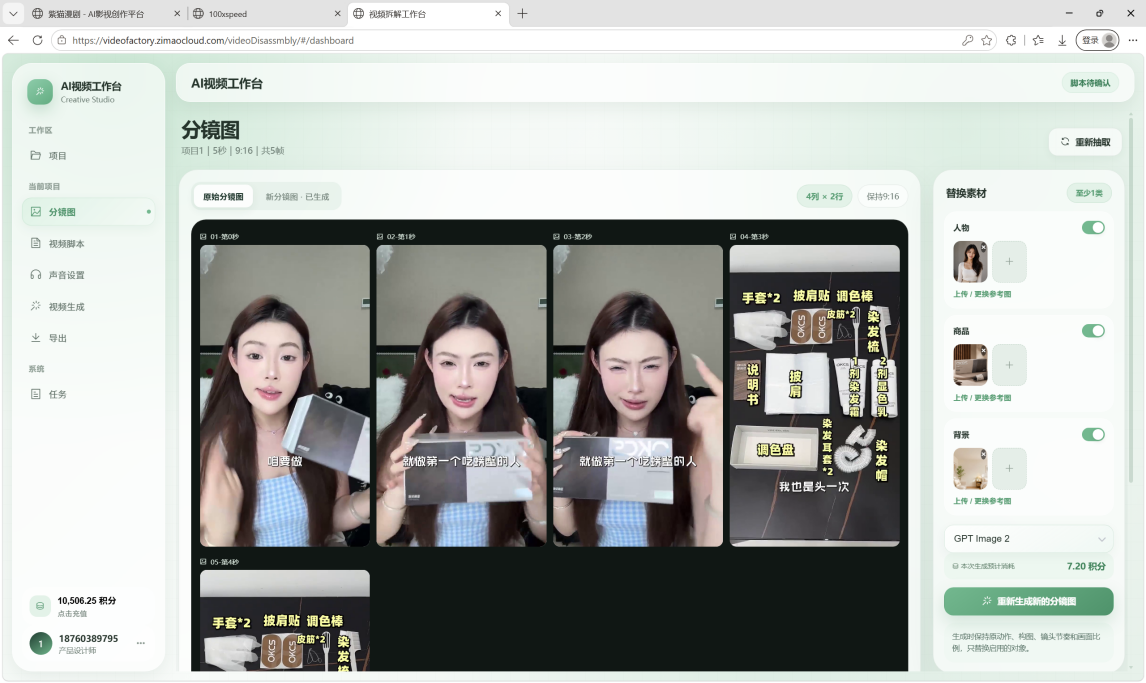Open 项目 in the sidebar
1146x683 pixels.
[x=88, y=156]
